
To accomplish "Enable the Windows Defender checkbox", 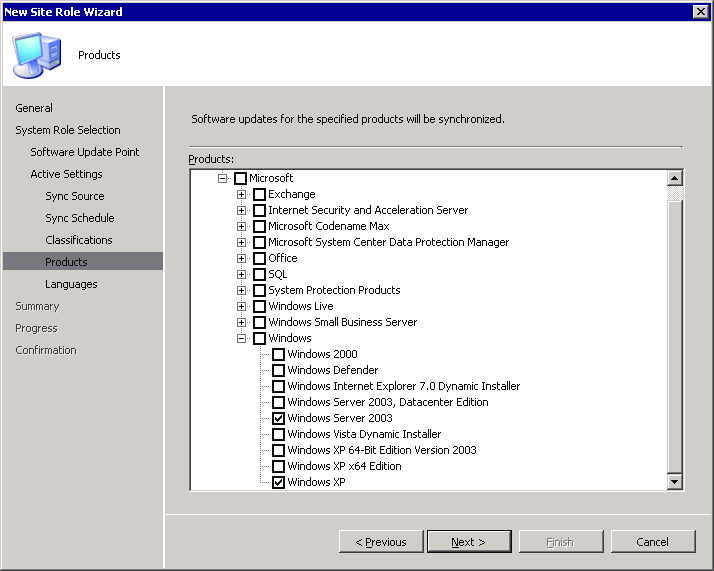I will point(279,370).
